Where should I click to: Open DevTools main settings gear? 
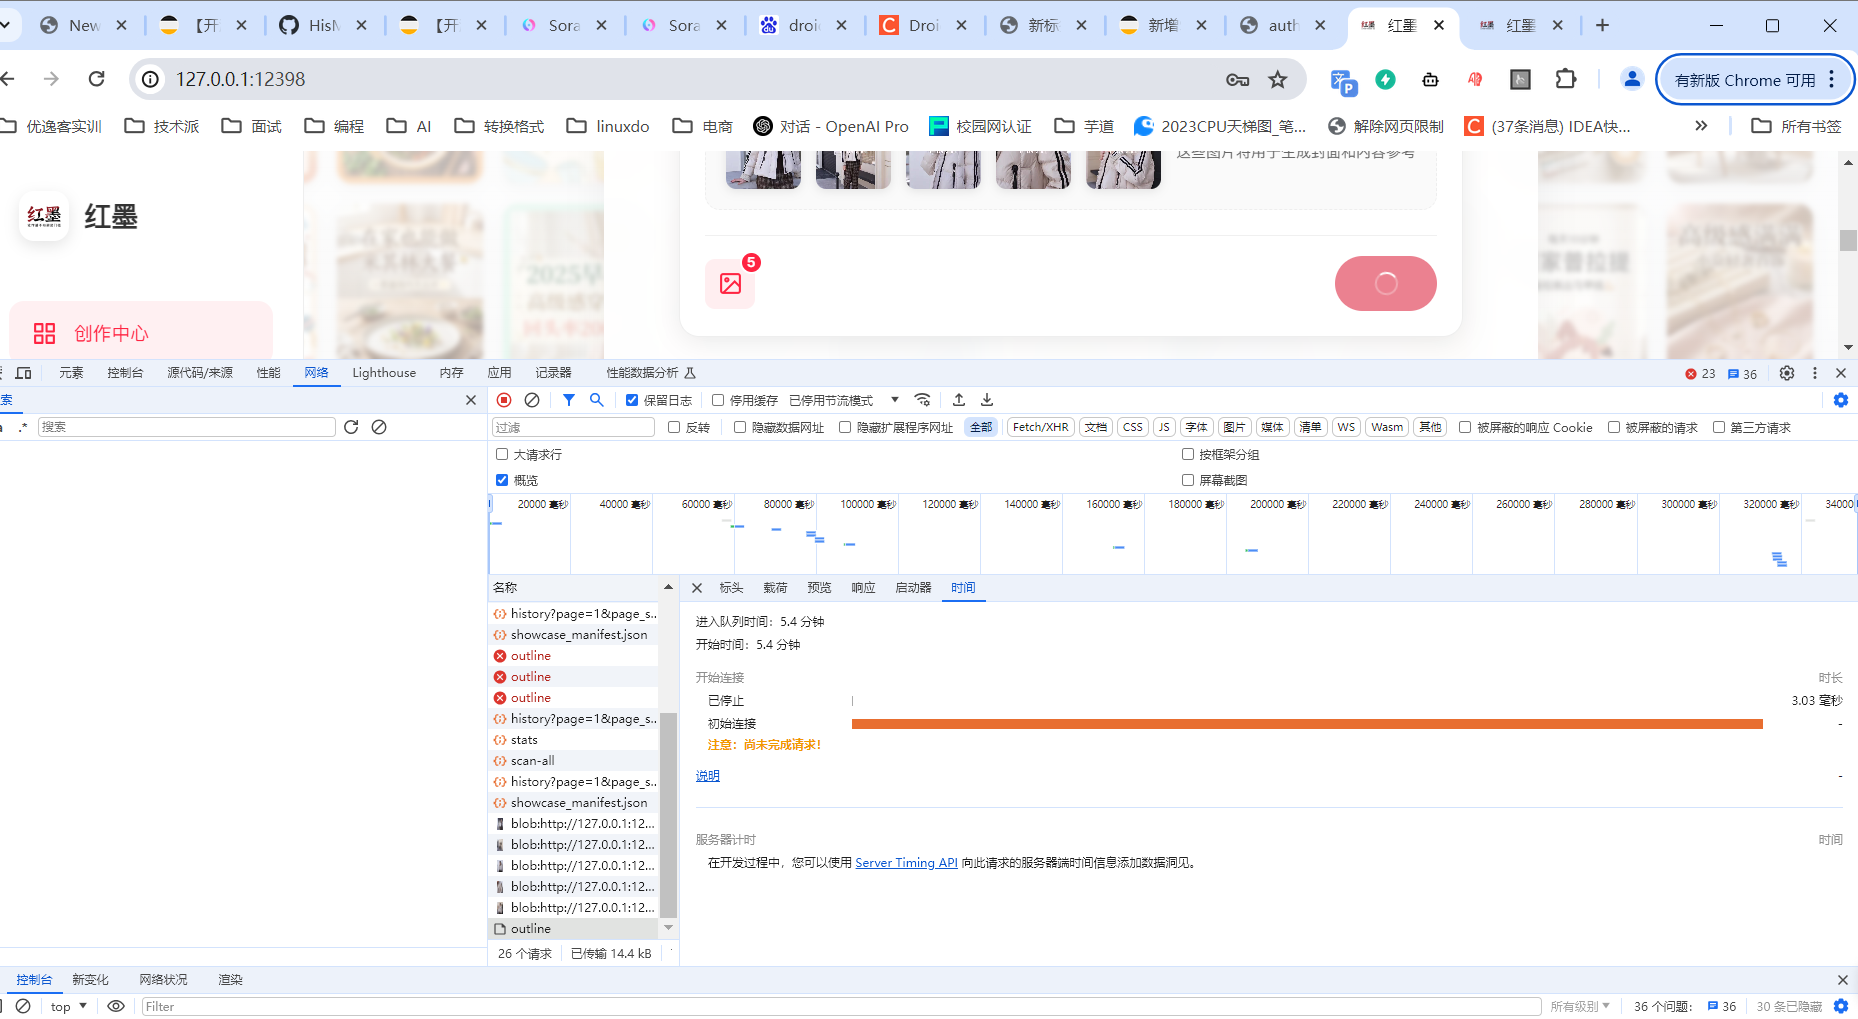[1787, 373]
